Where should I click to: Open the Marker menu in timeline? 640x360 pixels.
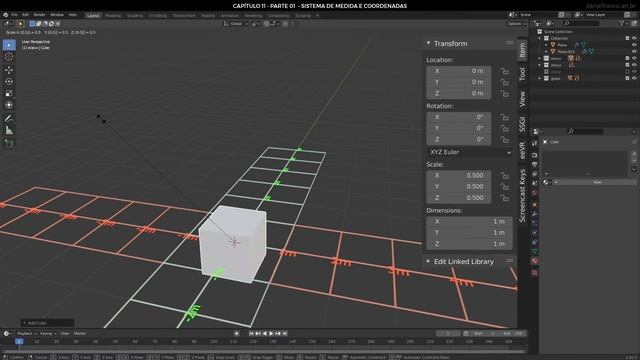(x=80, y=333)
